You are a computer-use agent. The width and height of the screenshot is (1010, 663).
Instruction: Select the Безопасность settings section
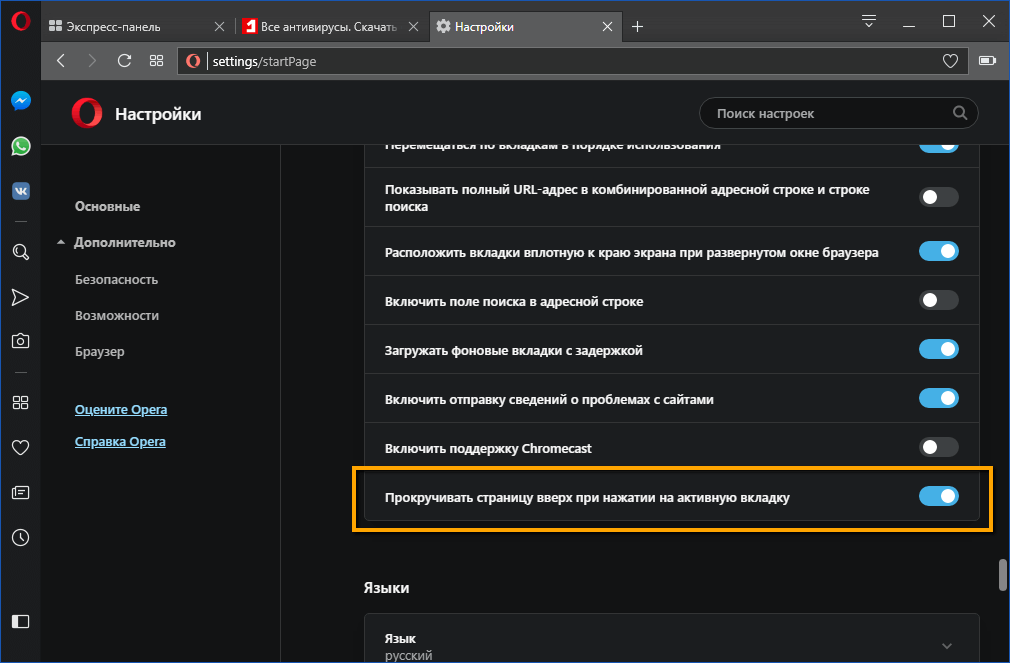[x=116, y=279]
